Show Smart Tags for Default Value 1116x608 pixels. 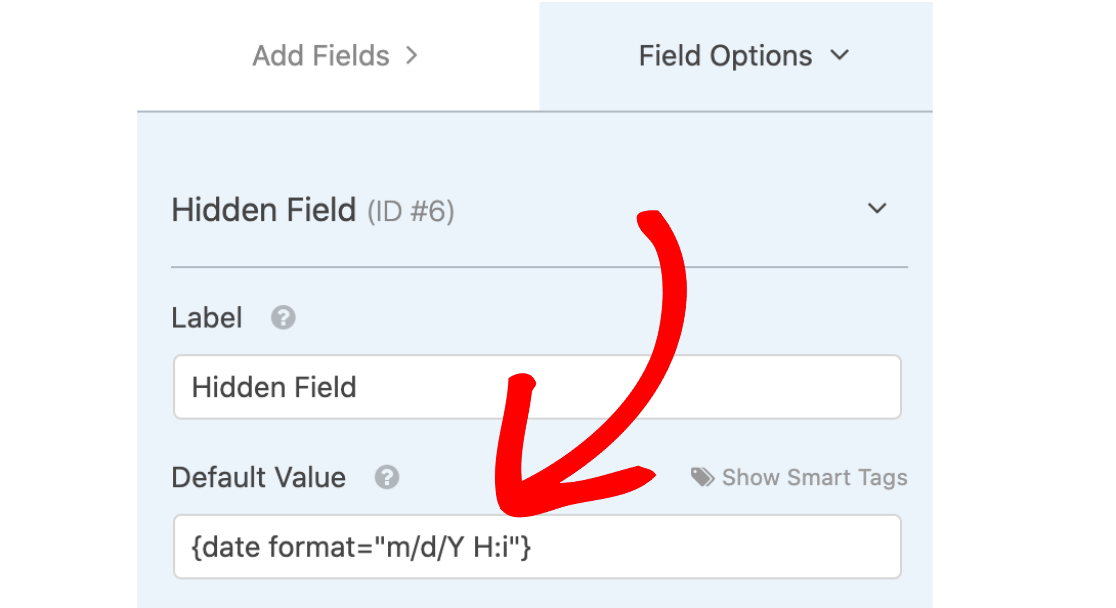click(x=799, y=478)
